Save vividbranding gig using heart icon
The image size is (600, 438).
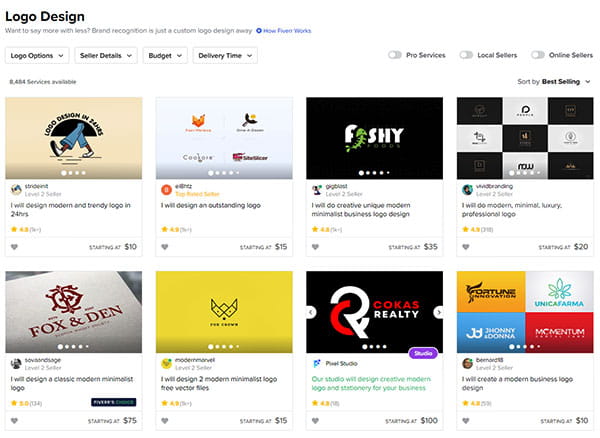pos(466,247)
